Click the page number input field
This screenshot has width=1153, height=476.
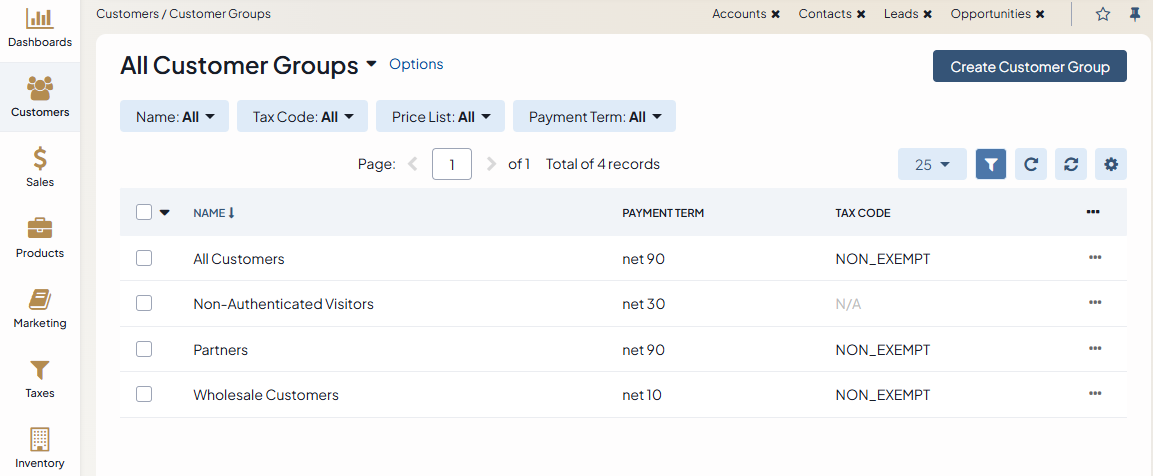pyautogui.click(x=452, y=164)
